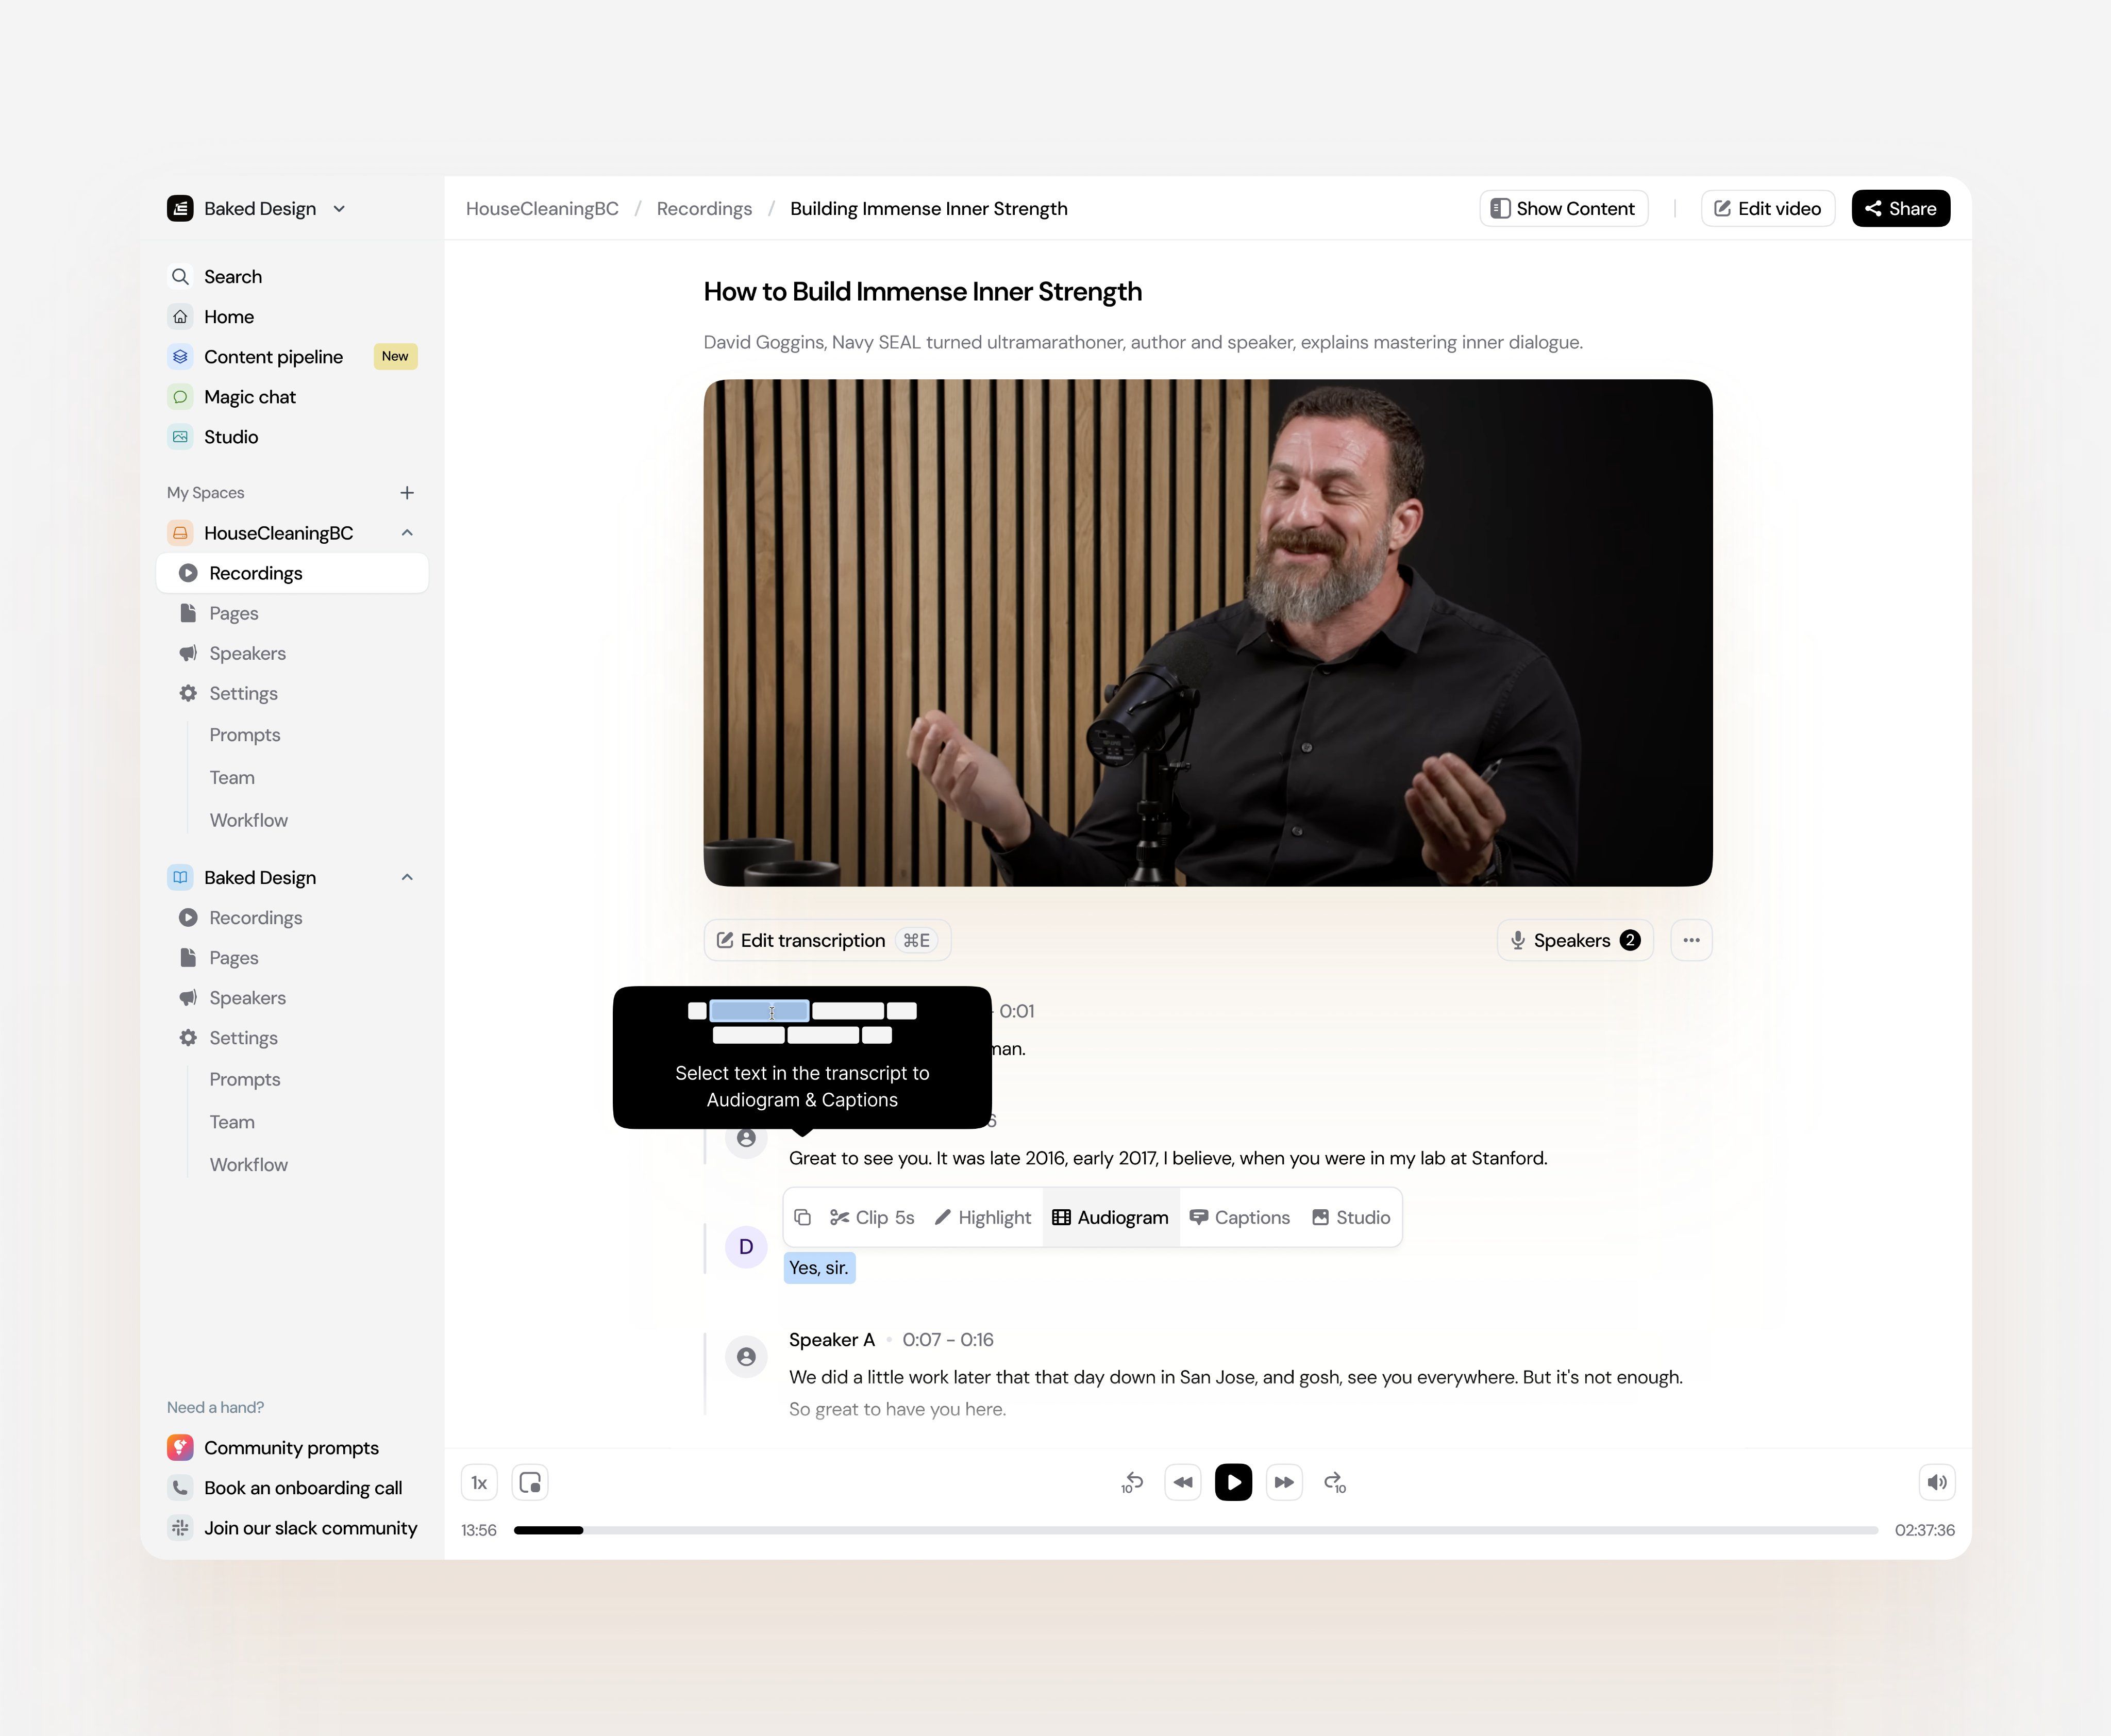
Task: Click the video thumbnail preview
Action: pos(1207,632)
